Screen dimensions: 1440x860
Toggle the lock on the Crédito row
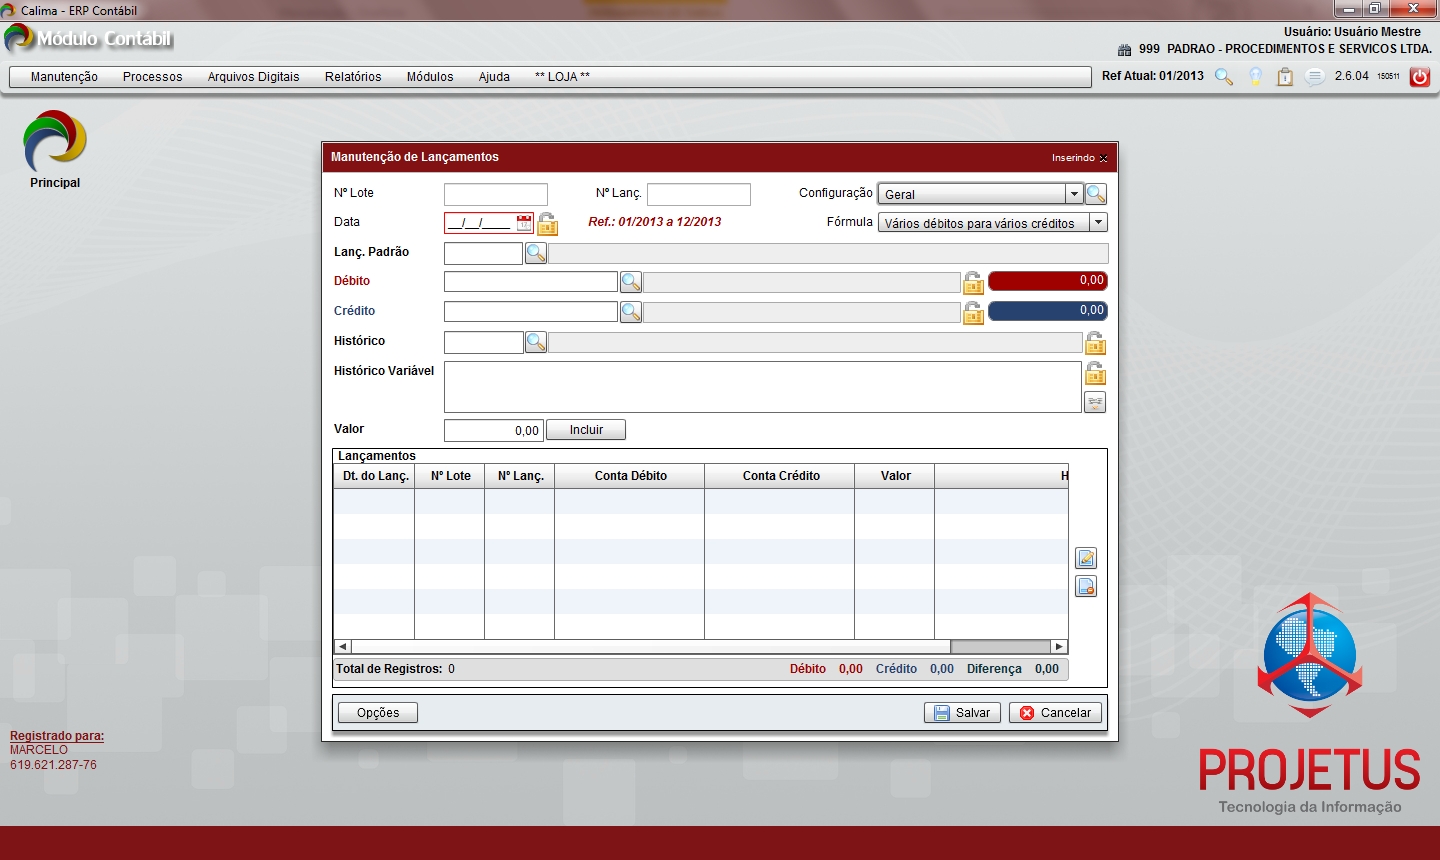click(973, 314)
